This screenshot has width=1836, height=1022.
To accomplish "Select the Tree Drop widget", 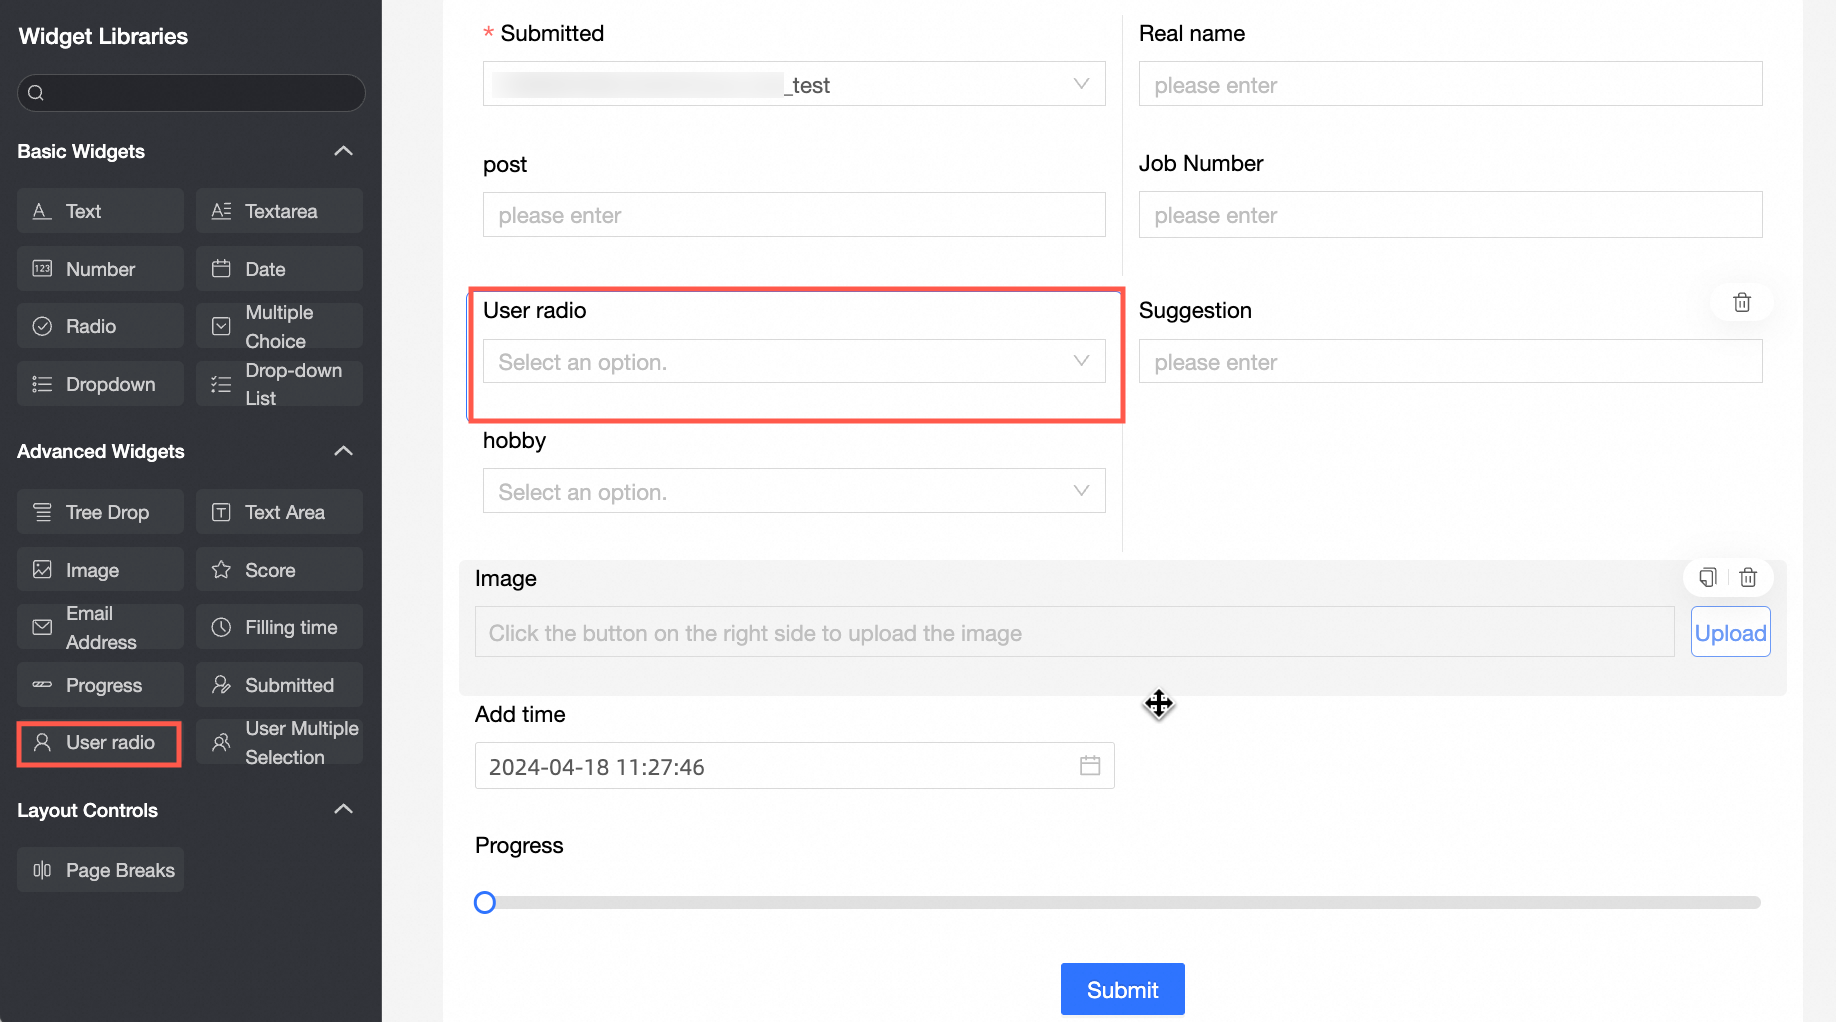I will pos(100,512).
